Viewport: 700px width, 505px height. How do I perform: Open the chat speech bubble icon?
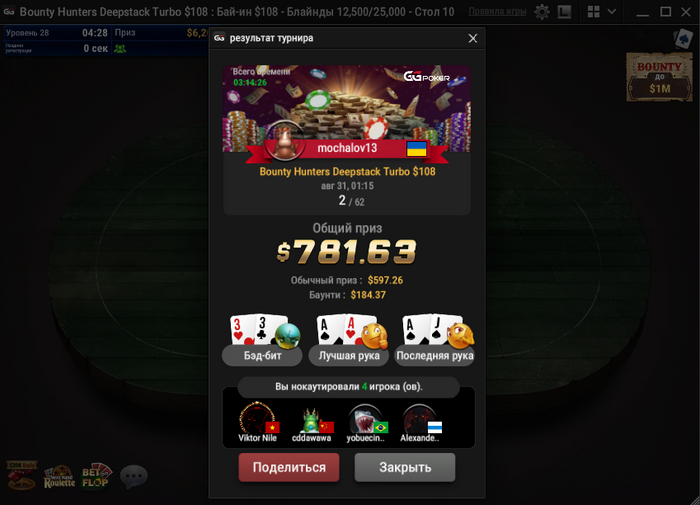[x=134, y=476]
